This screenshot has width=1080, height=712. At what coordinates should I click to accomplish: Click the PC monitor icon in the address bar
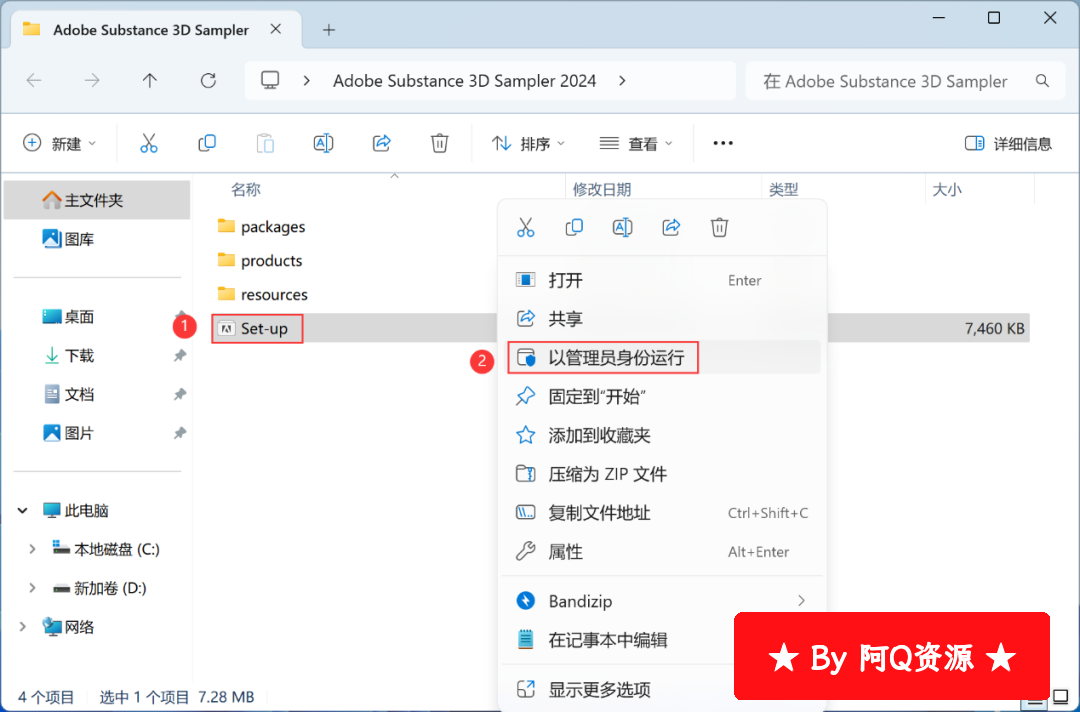270,81
